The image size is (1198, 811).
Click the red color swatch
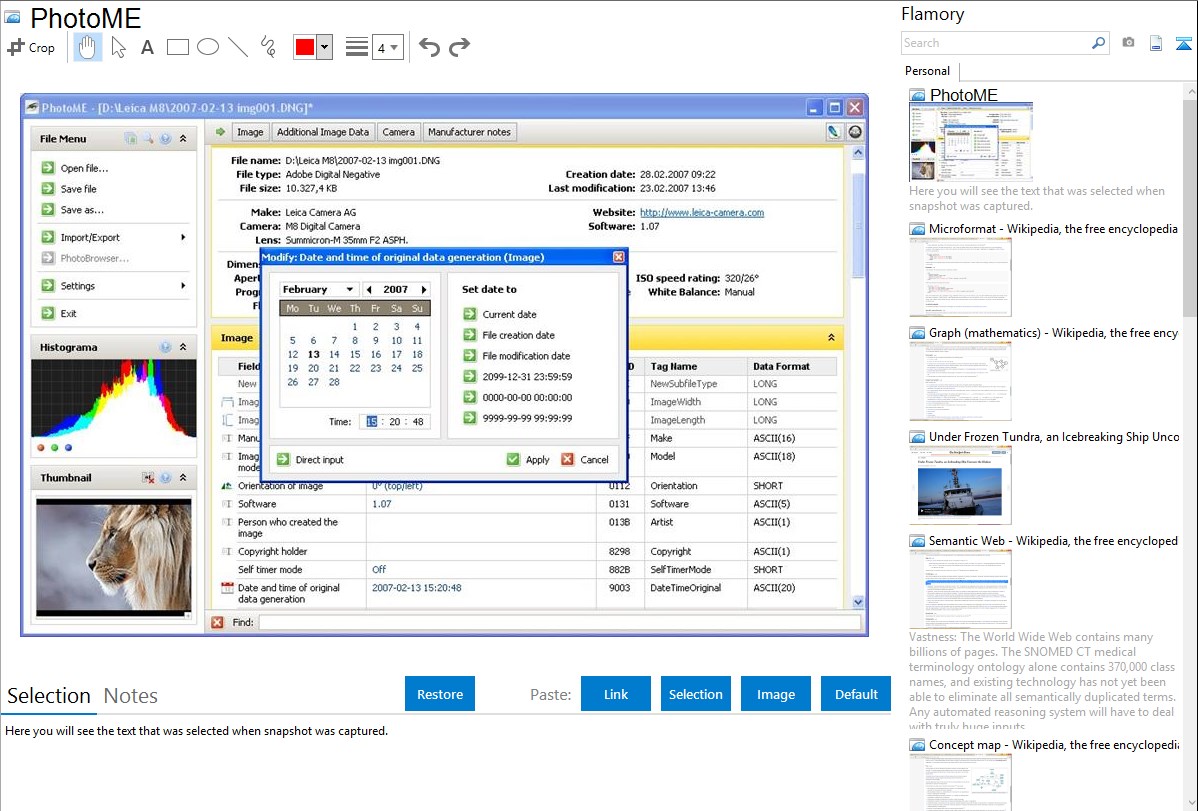[305, 47]
